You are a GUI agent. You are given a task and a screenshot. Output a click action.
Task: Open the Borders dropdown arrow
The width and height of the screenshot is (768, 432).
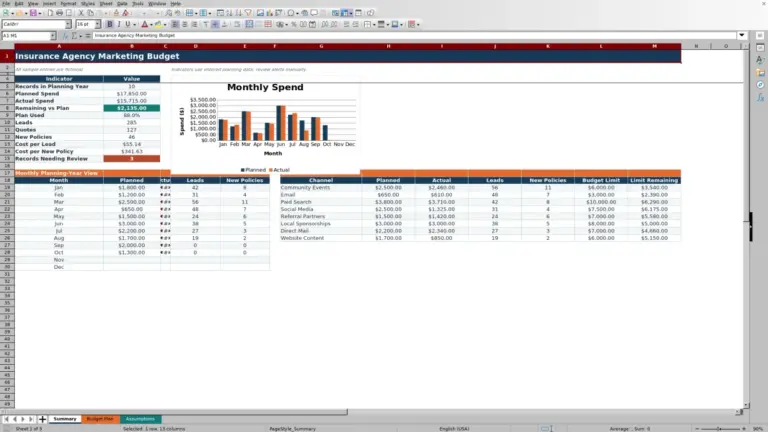click(374, 24)
